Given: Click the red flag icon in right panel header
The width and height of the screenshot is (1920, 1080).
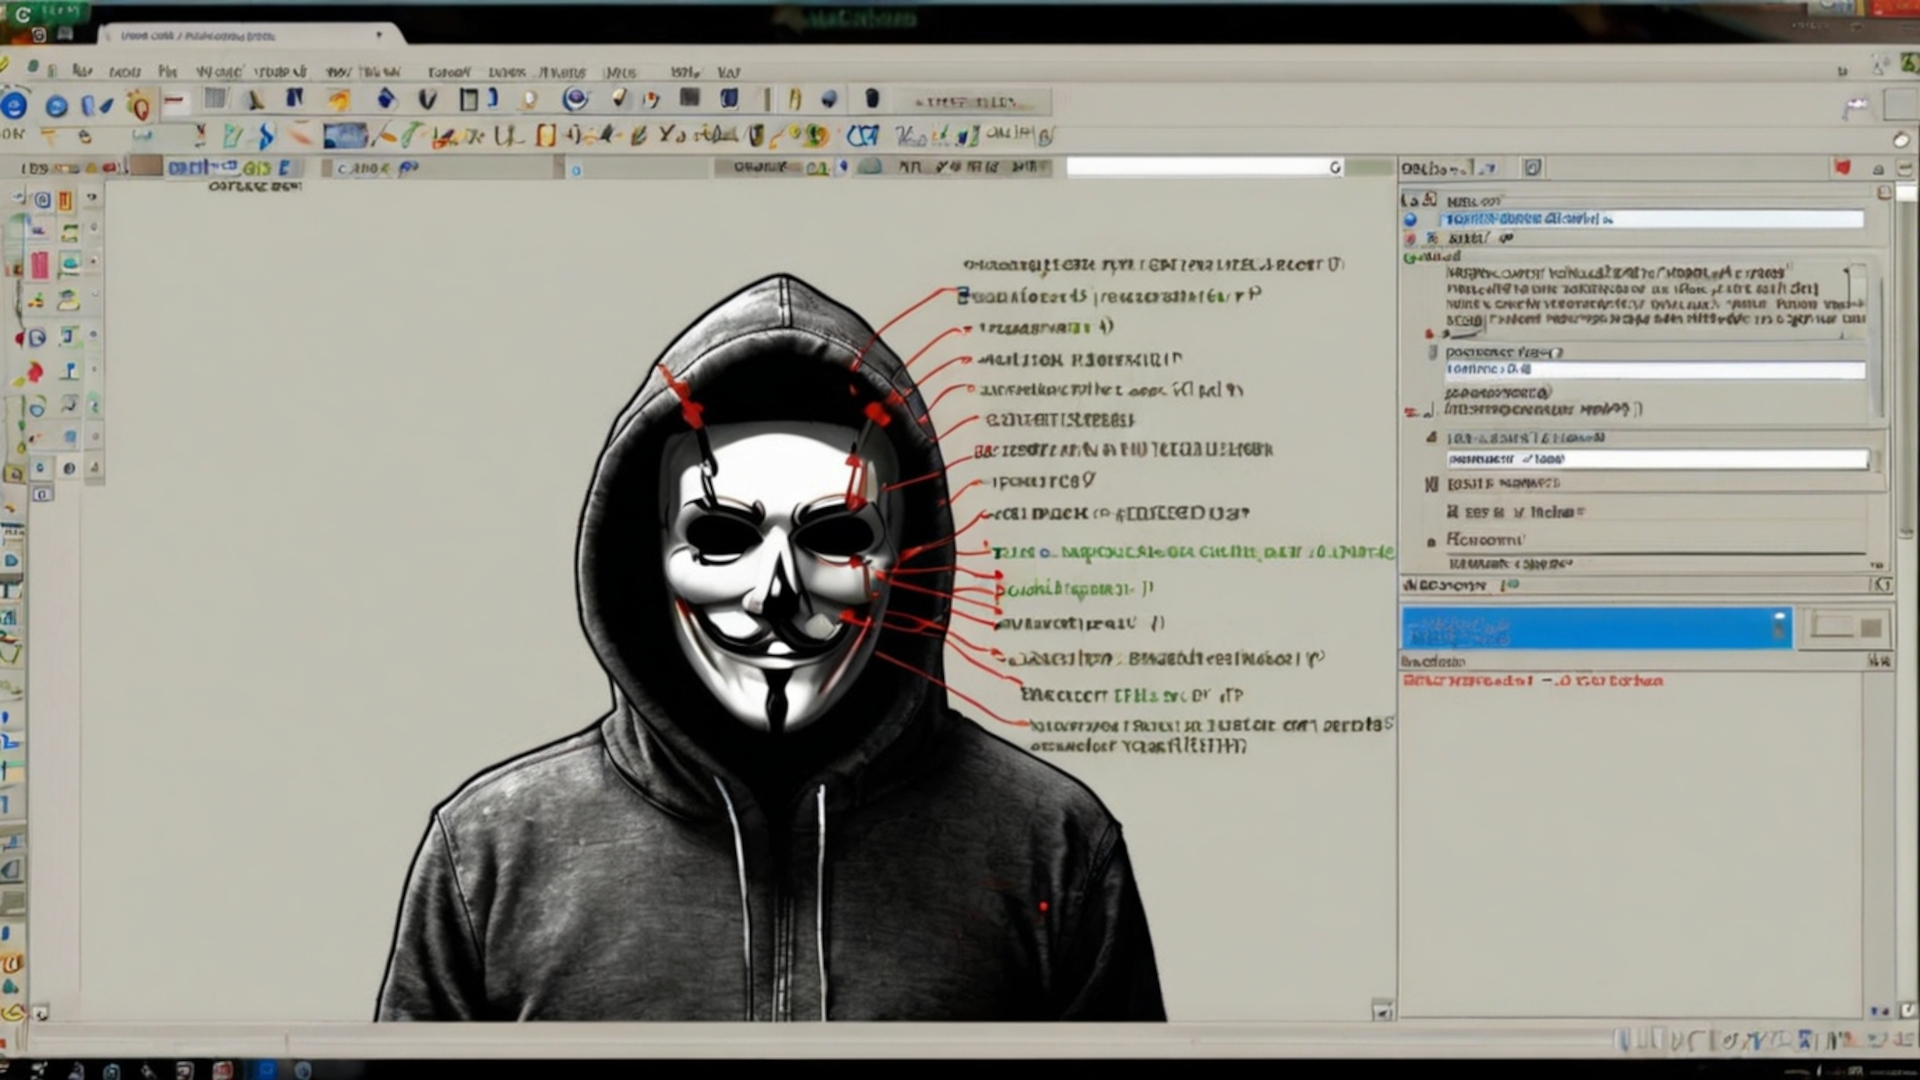Looking at the screenshot, I should (x=1842, y=168).
